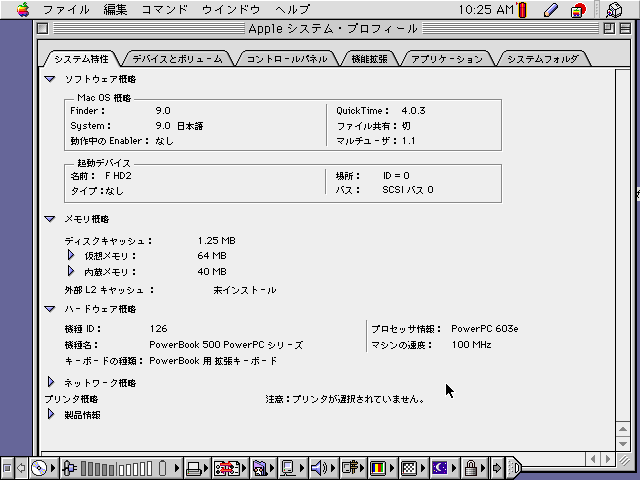The image size is (640, 480).
Task: Expand the 製品情報 section
Action: pyautogui.click(x=51, y=414)
